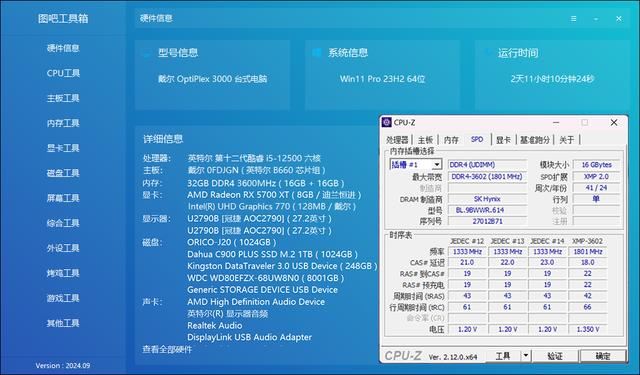Open 游戏工具 in the sidebar
640x375 pixels.
(63, 298)
